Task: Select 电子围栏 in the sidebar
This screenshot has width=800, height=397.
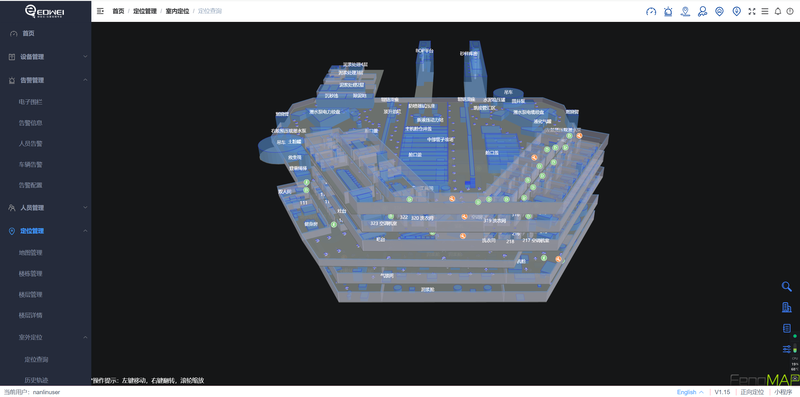Action: pos(31,102)
